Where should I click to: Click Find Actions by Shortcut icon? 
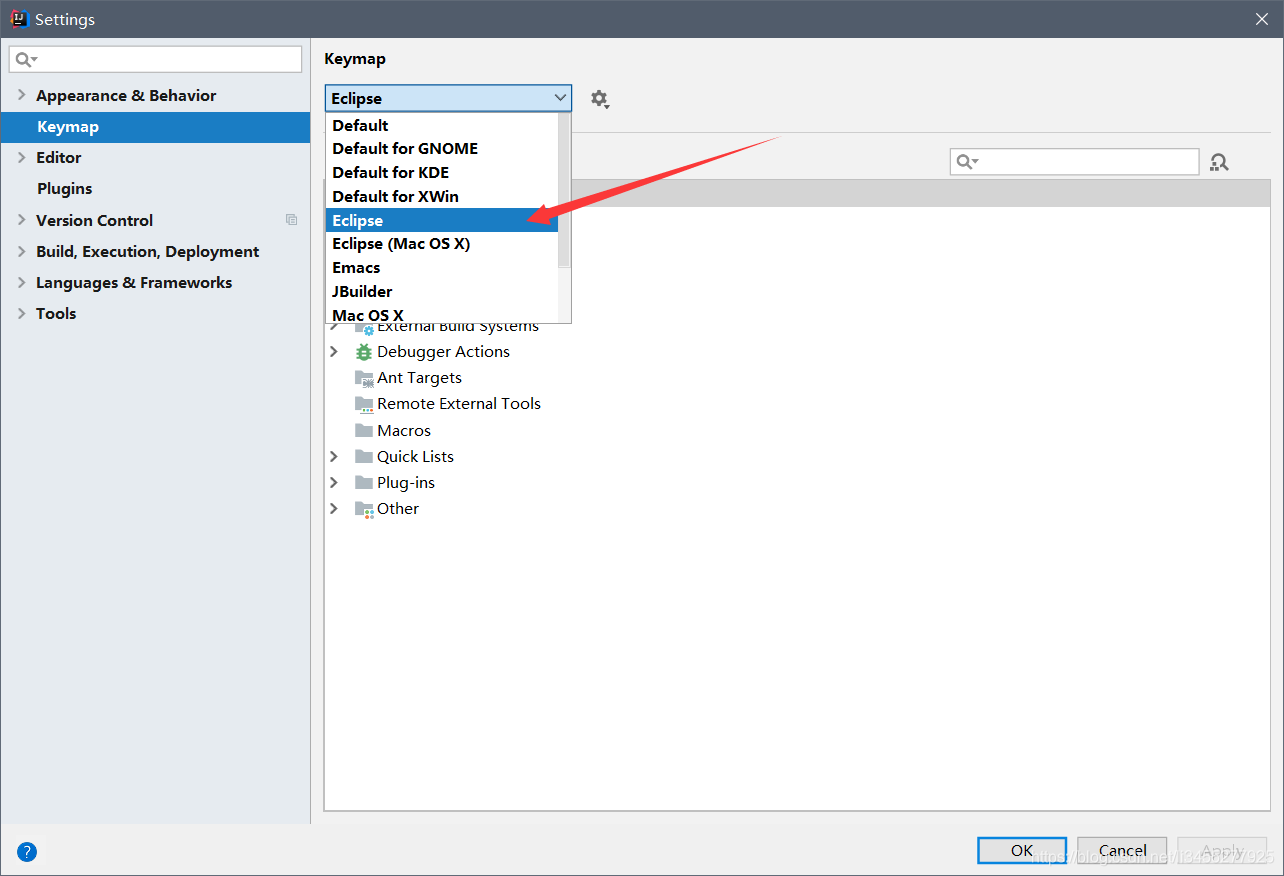tap(1219, 162)
